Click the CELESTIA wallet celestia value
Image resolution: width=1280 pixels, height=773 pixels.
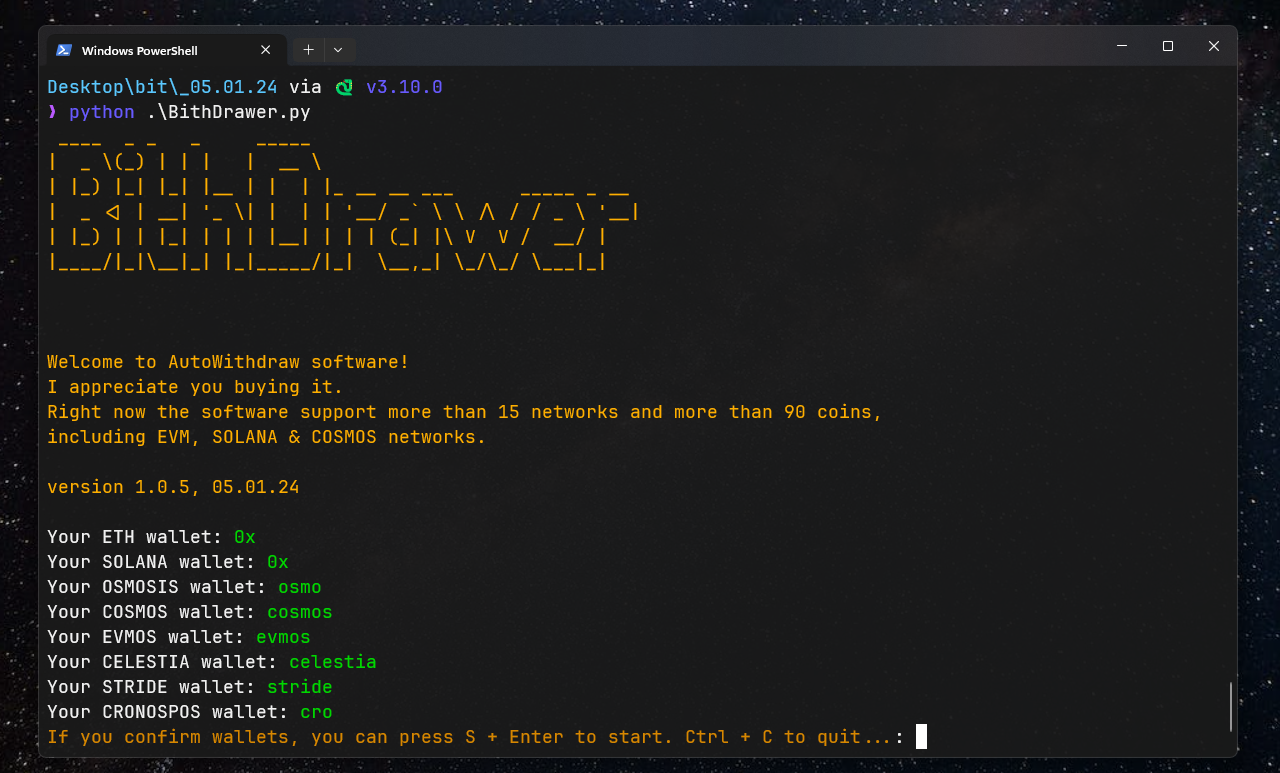pos(333,662)
